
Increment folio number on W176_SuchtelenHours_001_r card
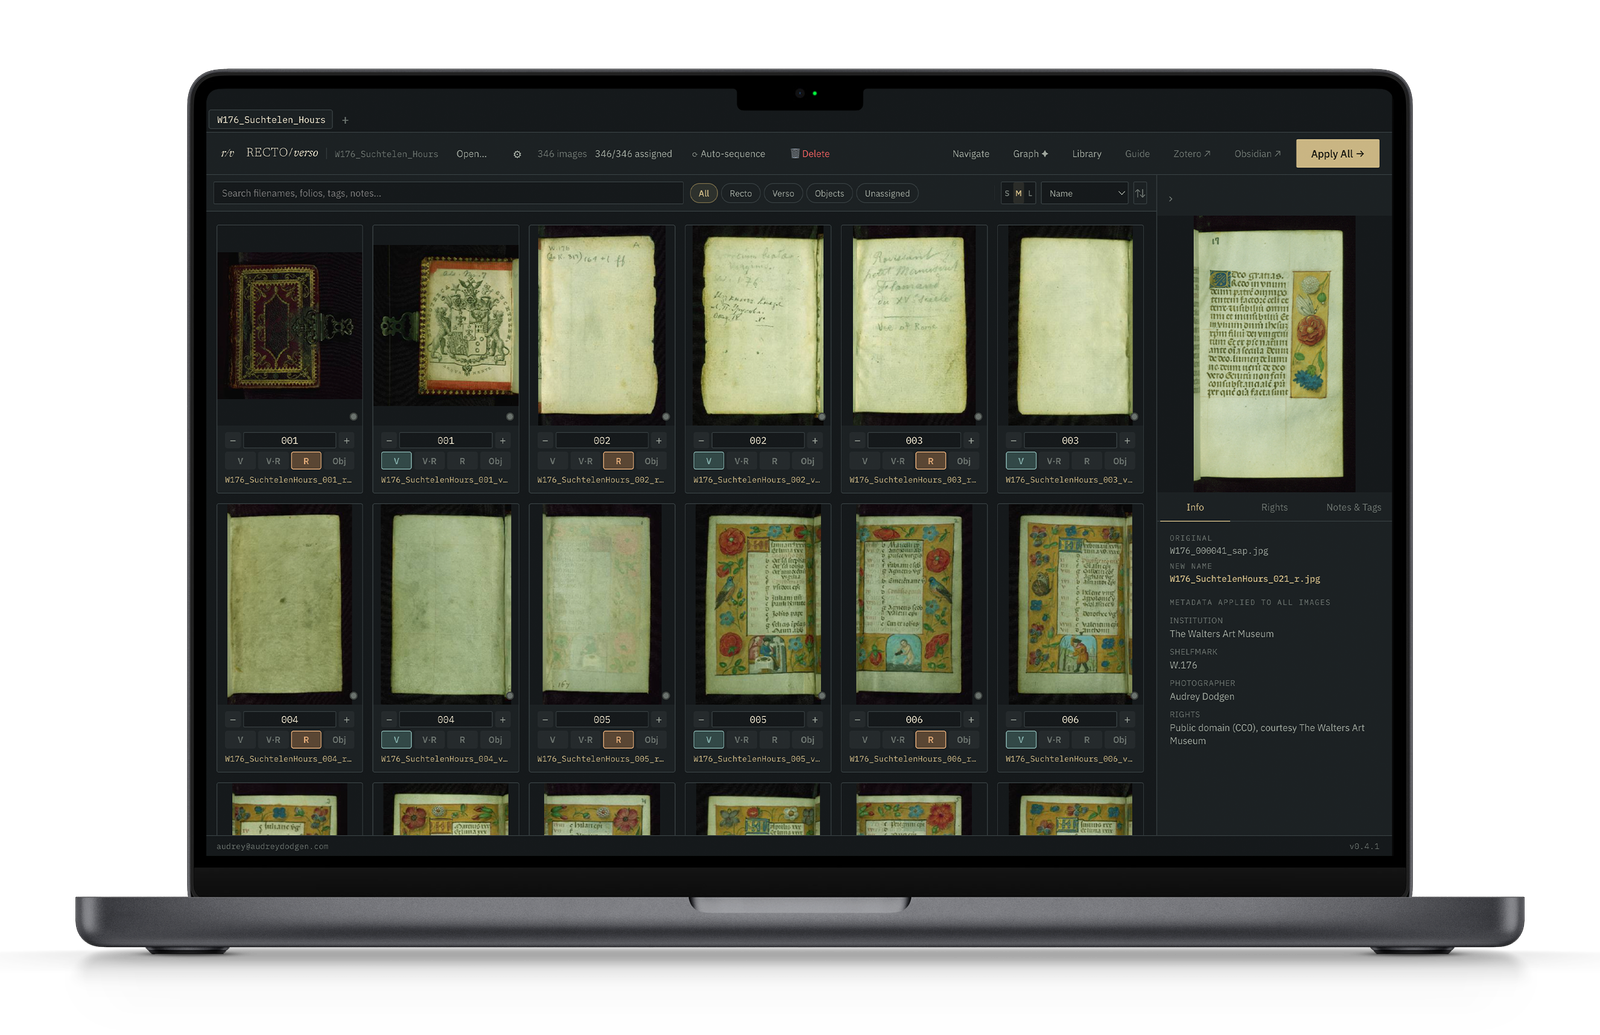[347, 440]
